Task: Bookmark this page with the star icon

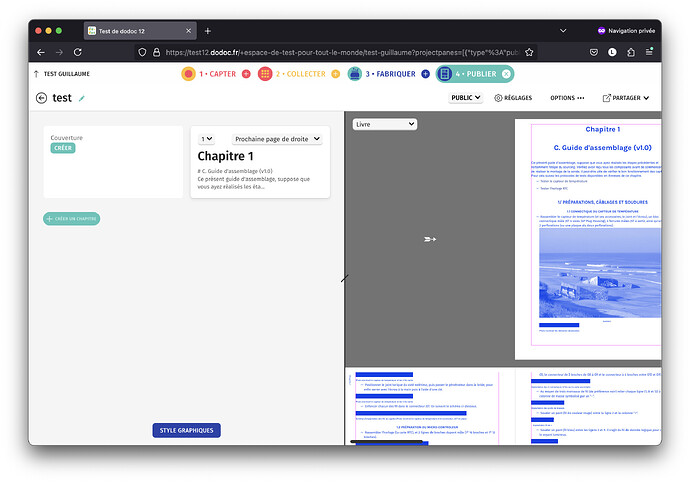Action: tap(528, 52)
